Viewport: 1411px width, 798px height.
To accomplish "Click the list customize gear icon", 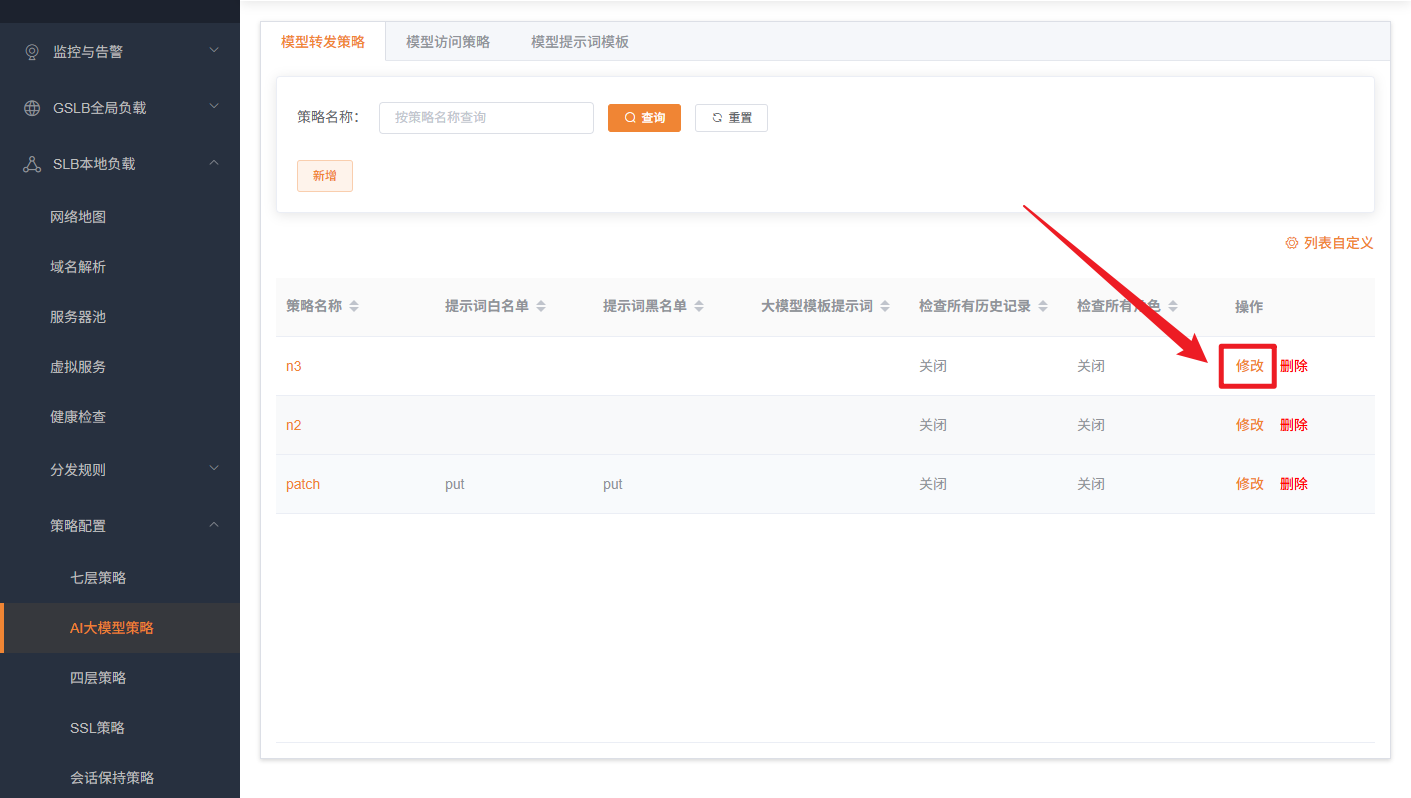I will (1291, 243).
